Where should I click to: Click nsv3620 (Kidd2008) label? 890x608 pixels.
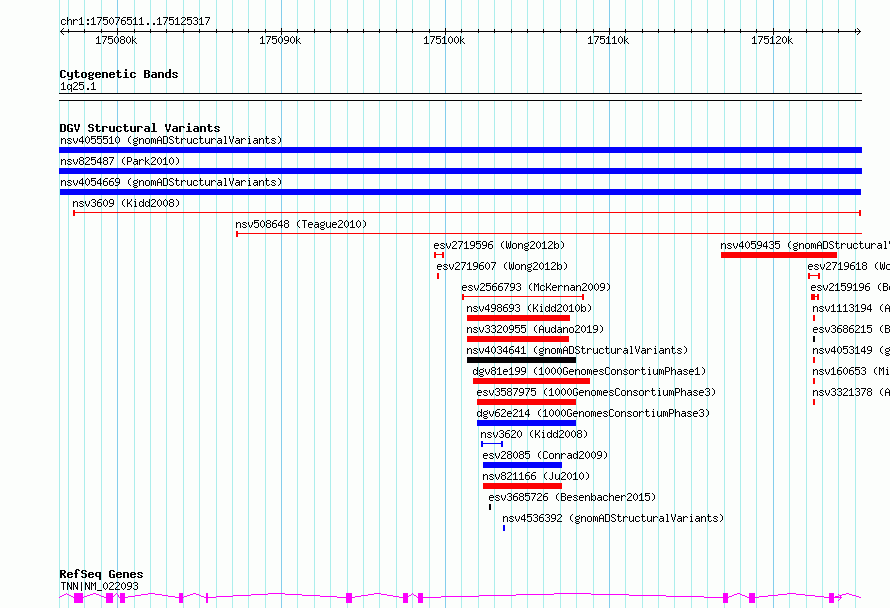534,434
